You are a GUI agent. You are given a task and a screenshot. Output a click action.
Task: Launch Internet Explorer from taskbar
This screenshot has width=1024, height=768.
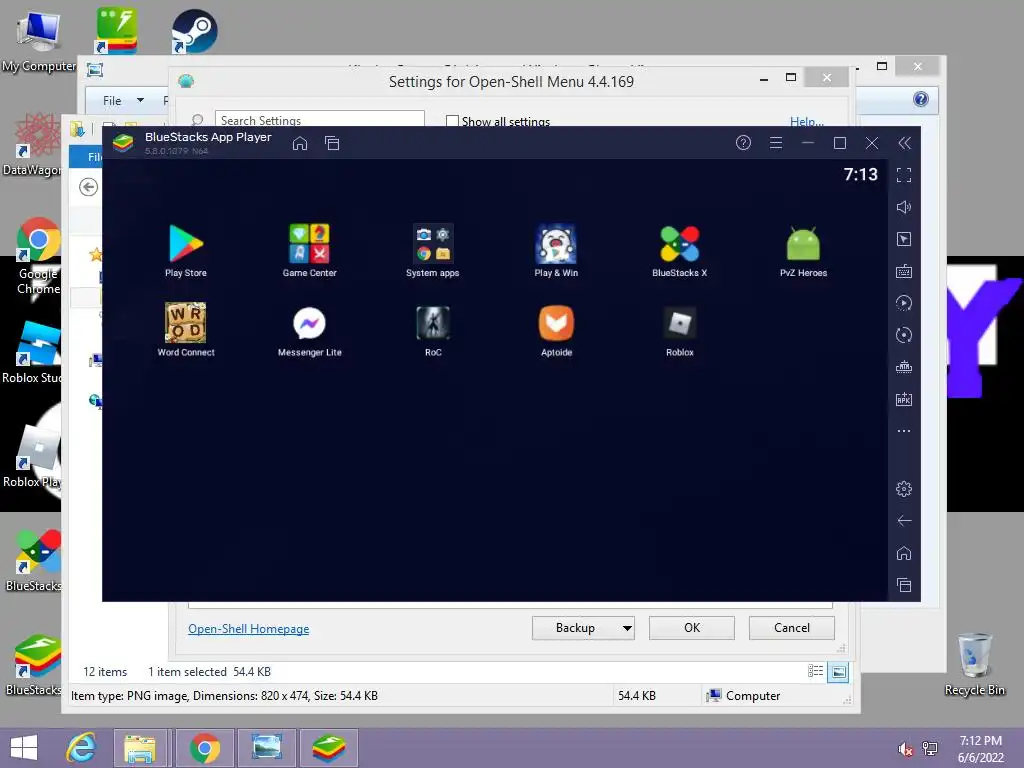[x=82, y=748]
